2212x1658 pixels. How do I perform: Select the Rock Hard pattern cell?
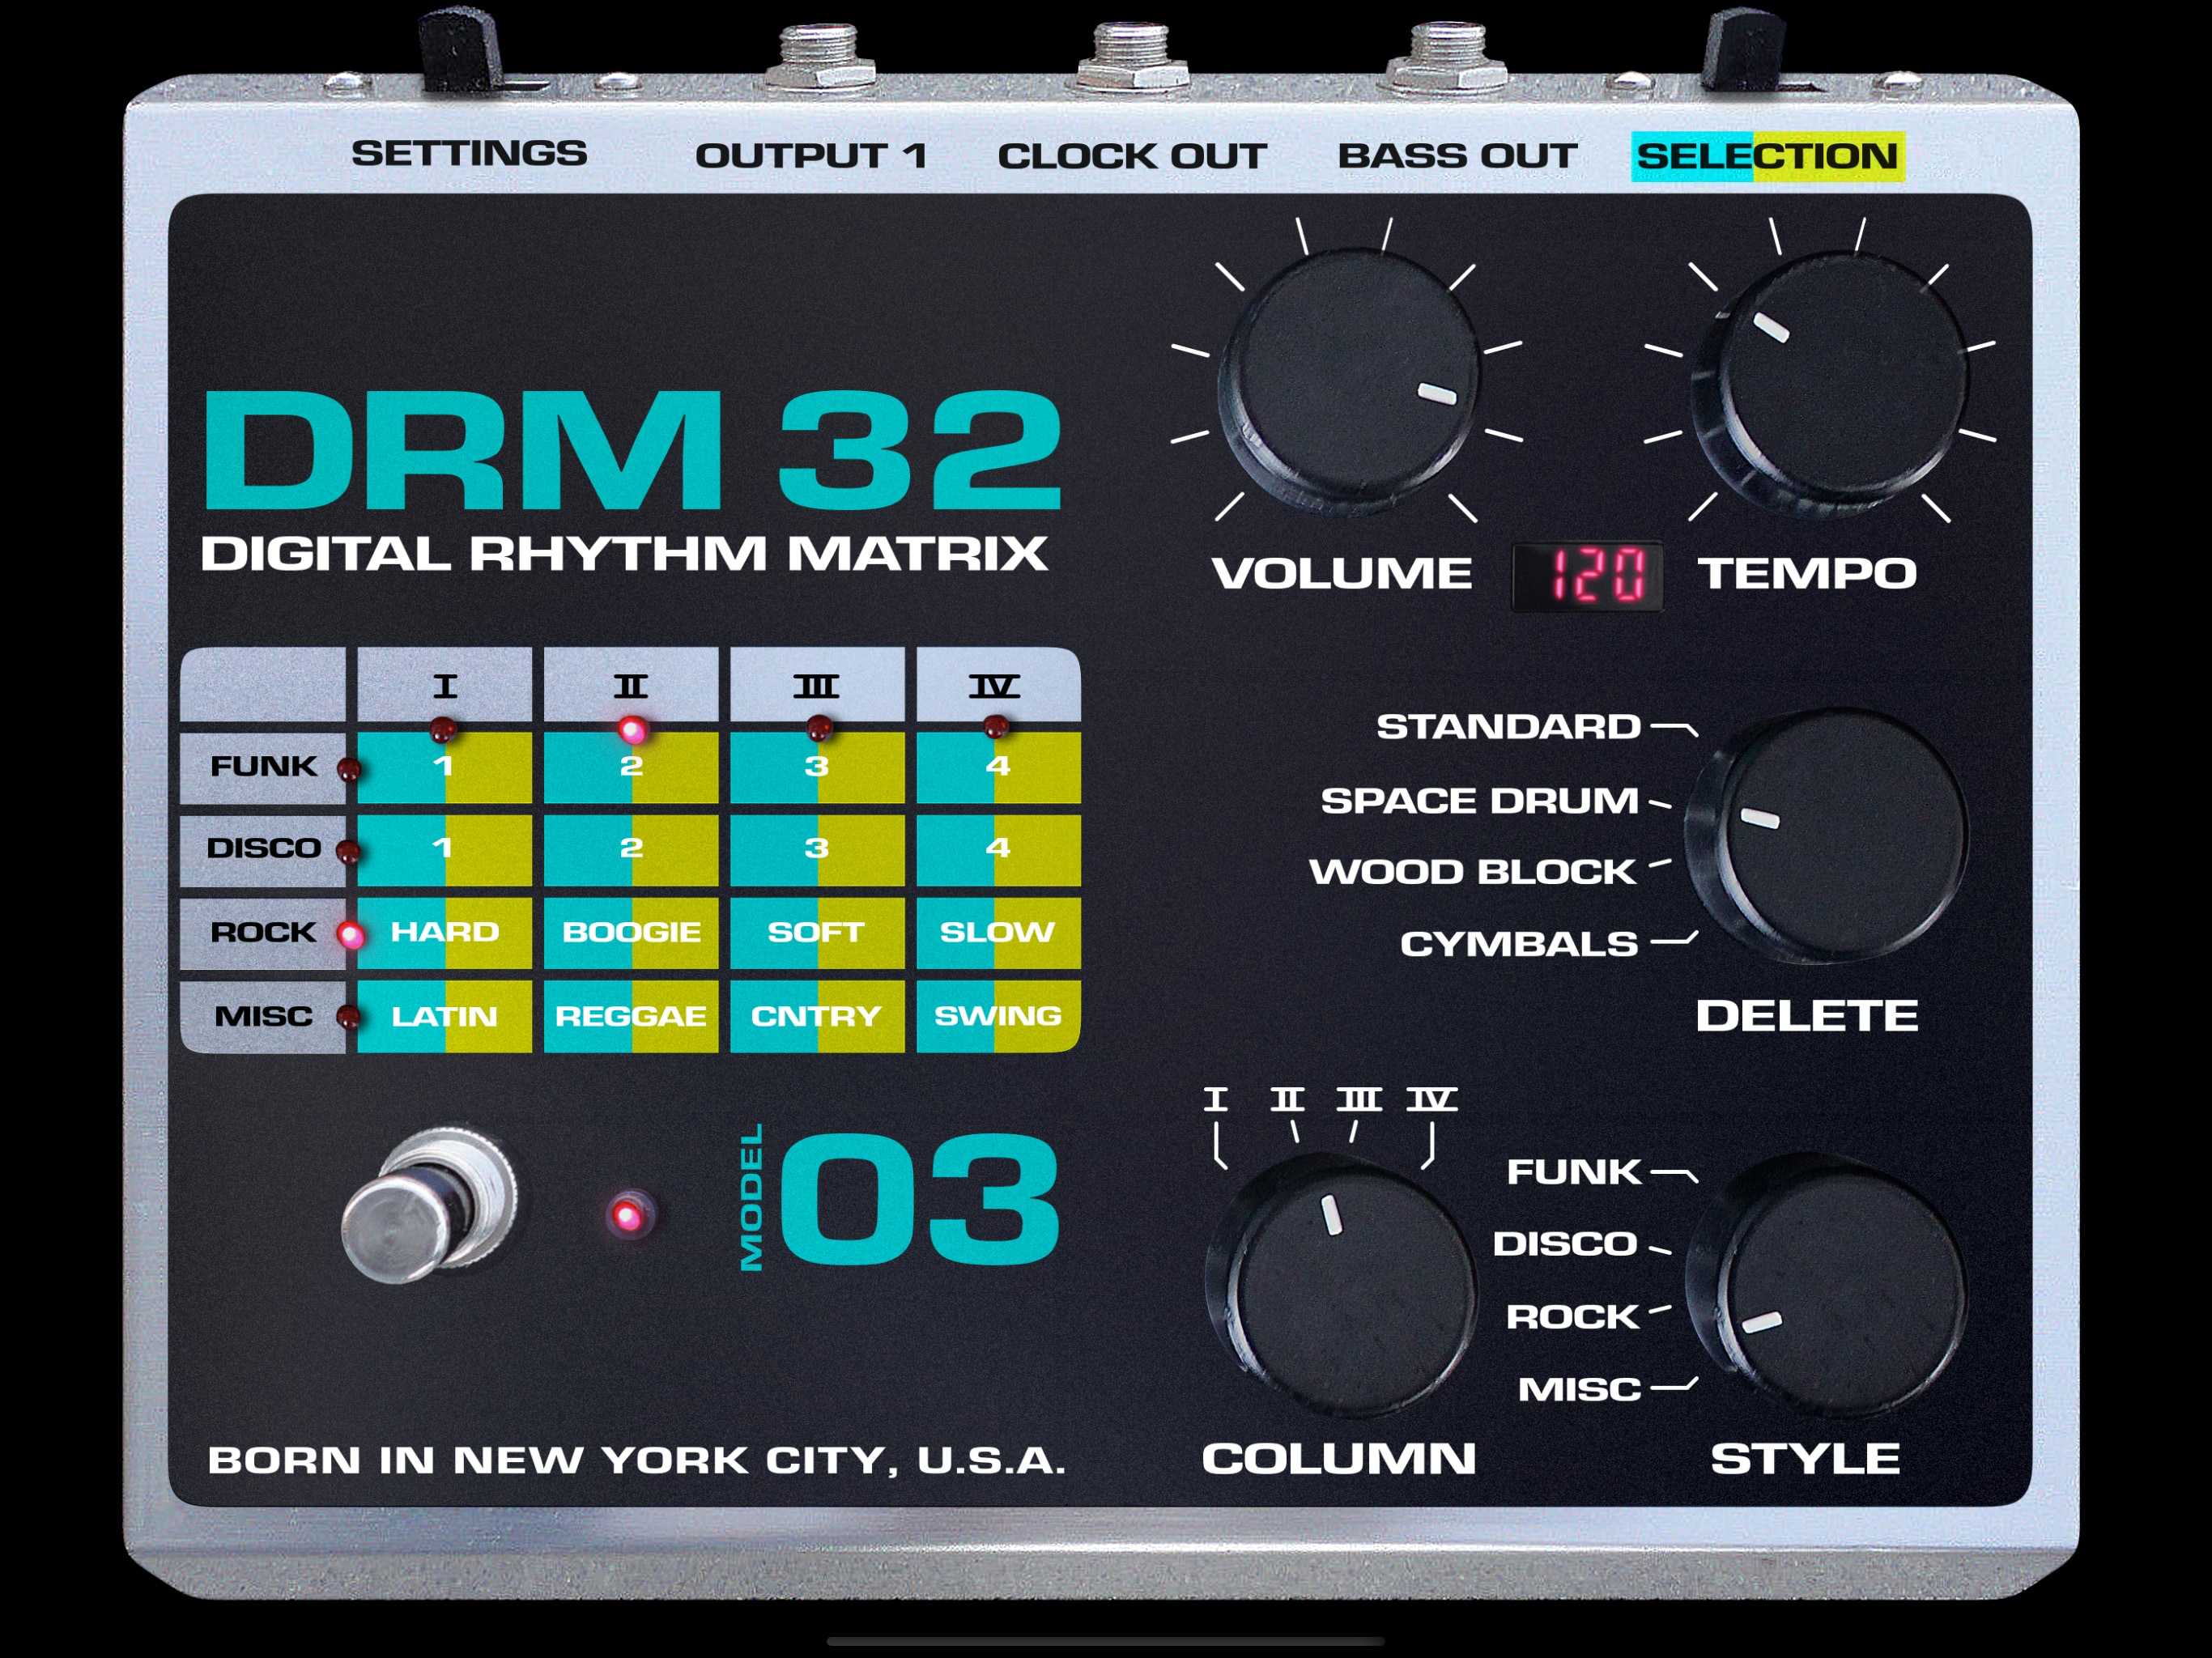pos(444,932)
